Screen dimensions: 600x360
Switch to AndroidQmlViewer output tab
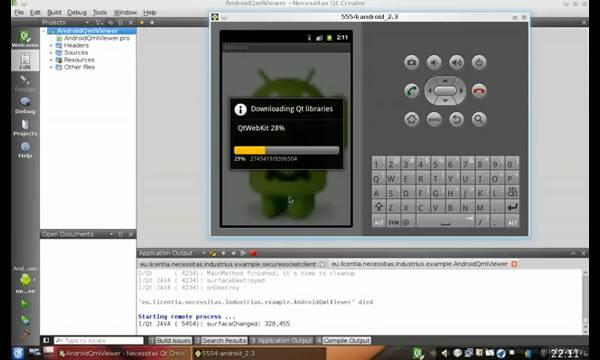pos(419,264)
